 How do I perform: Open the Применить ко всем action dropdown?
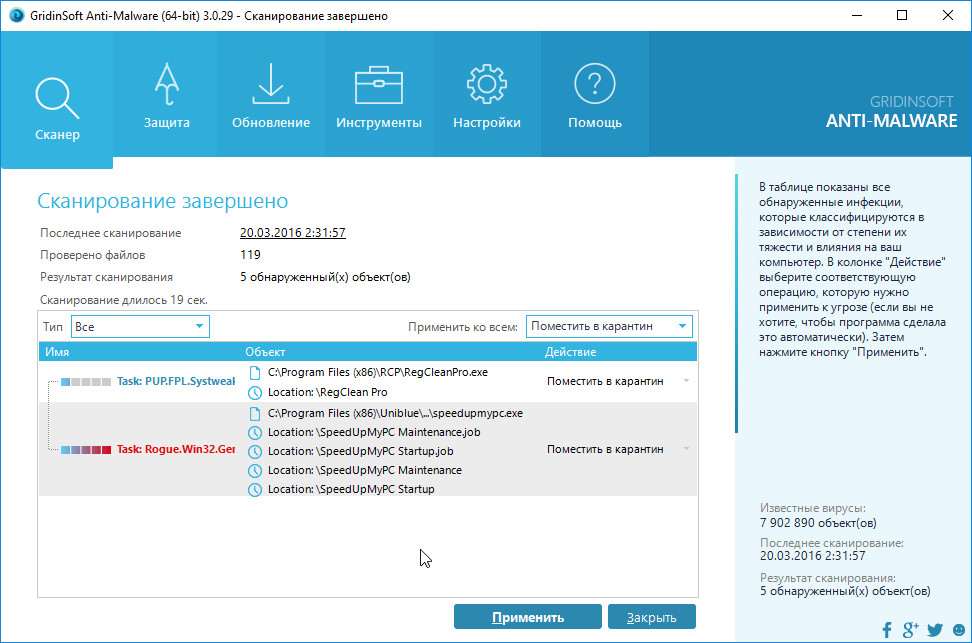point(609,326)
